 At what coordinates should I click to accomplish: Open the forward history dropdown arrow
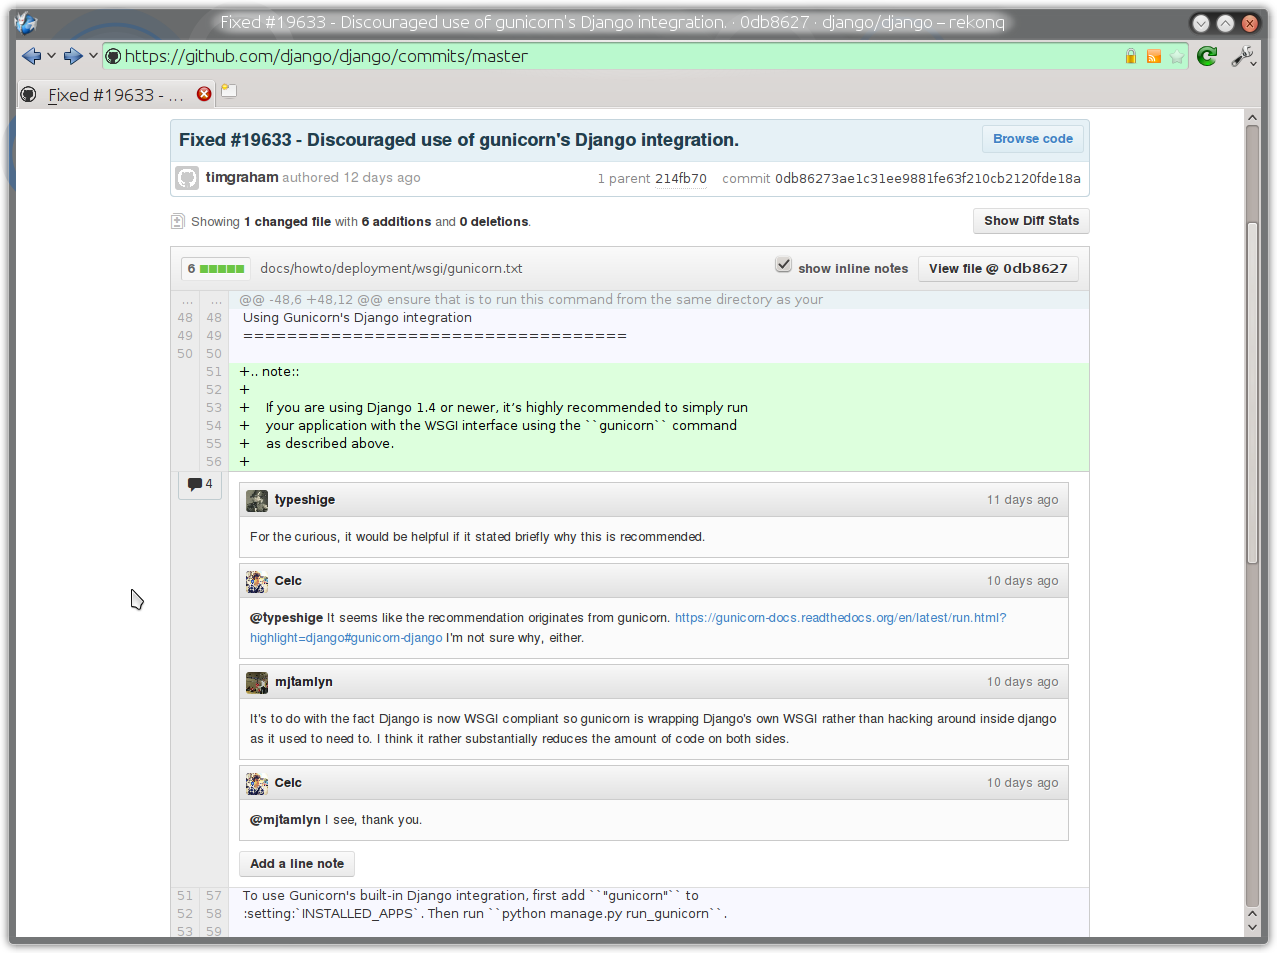(93, 56)
